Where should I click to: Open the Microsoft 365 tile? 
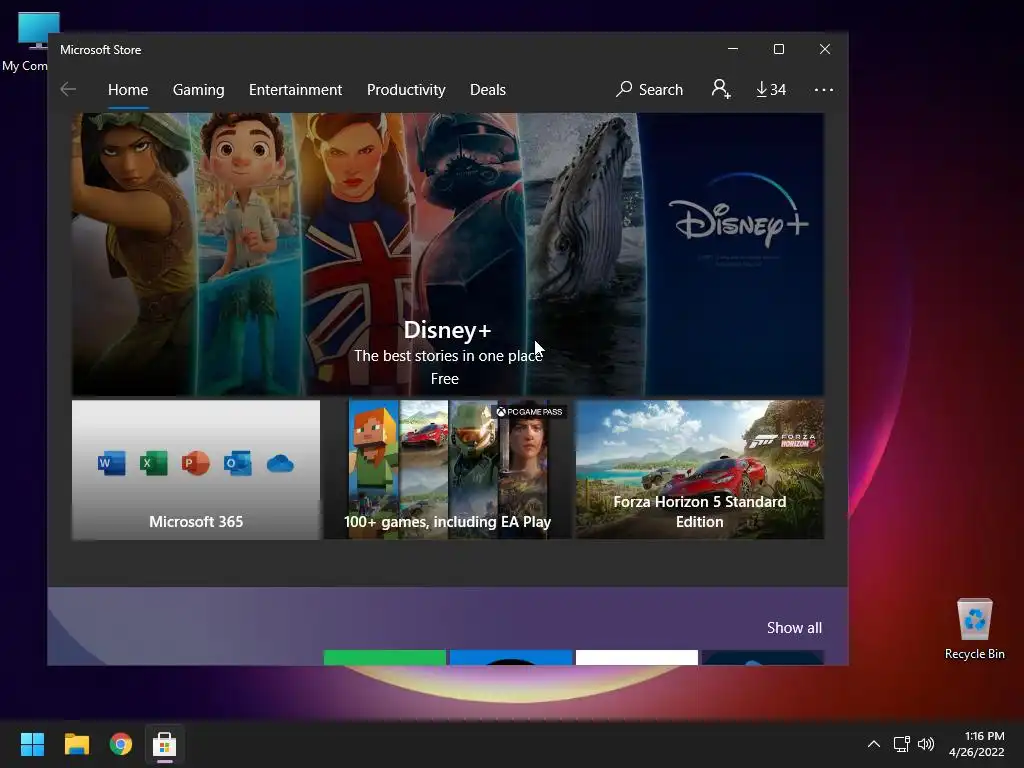(196, 470)
